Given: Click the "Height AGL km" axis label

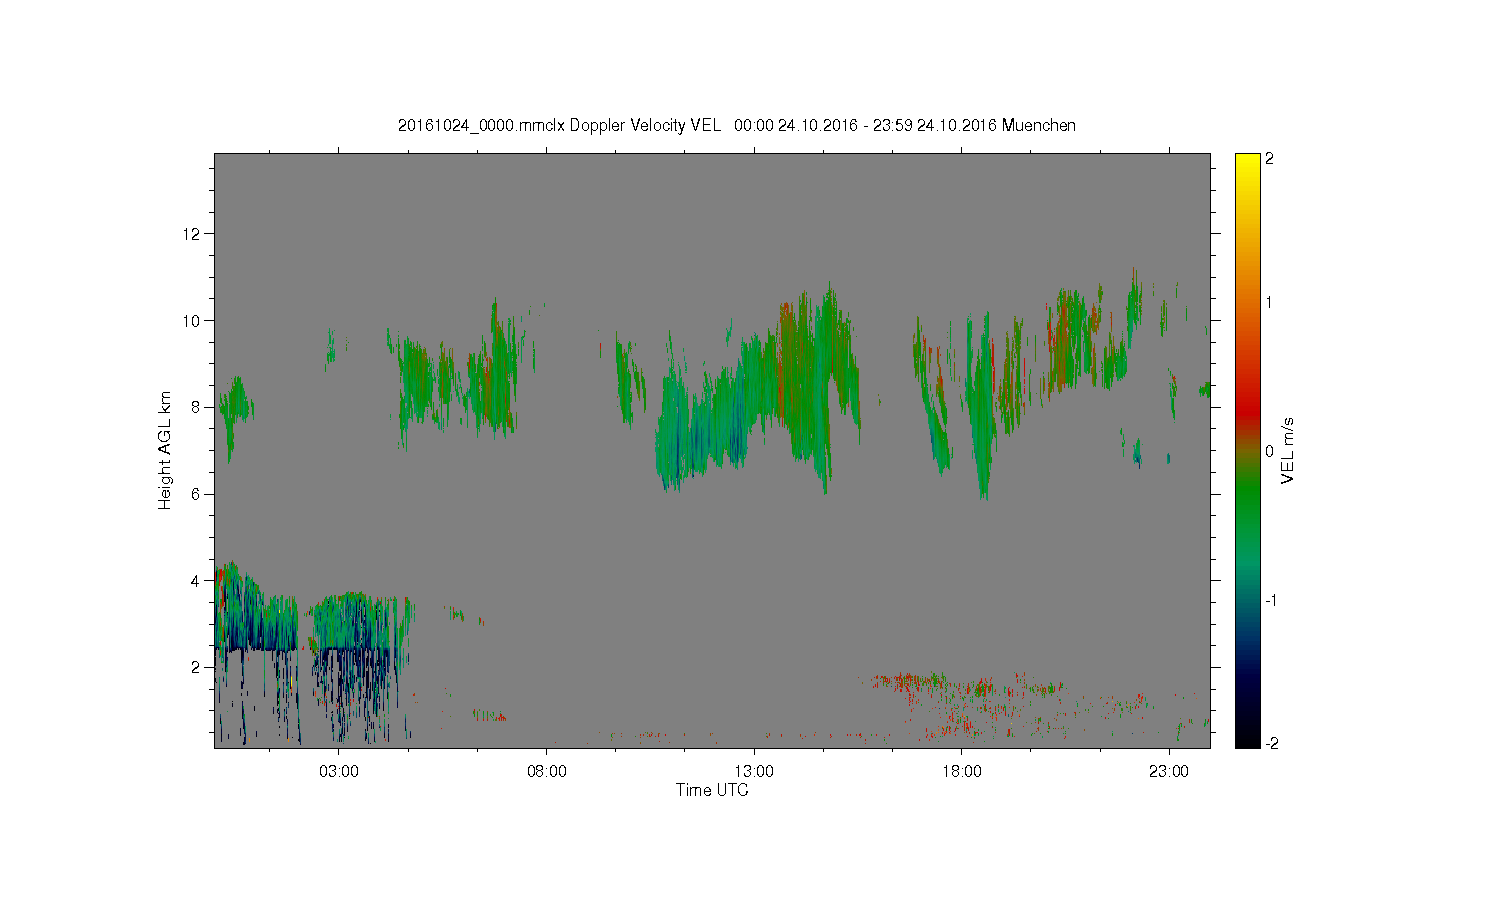Looking at the screenshot, I should tap(165, 451).
